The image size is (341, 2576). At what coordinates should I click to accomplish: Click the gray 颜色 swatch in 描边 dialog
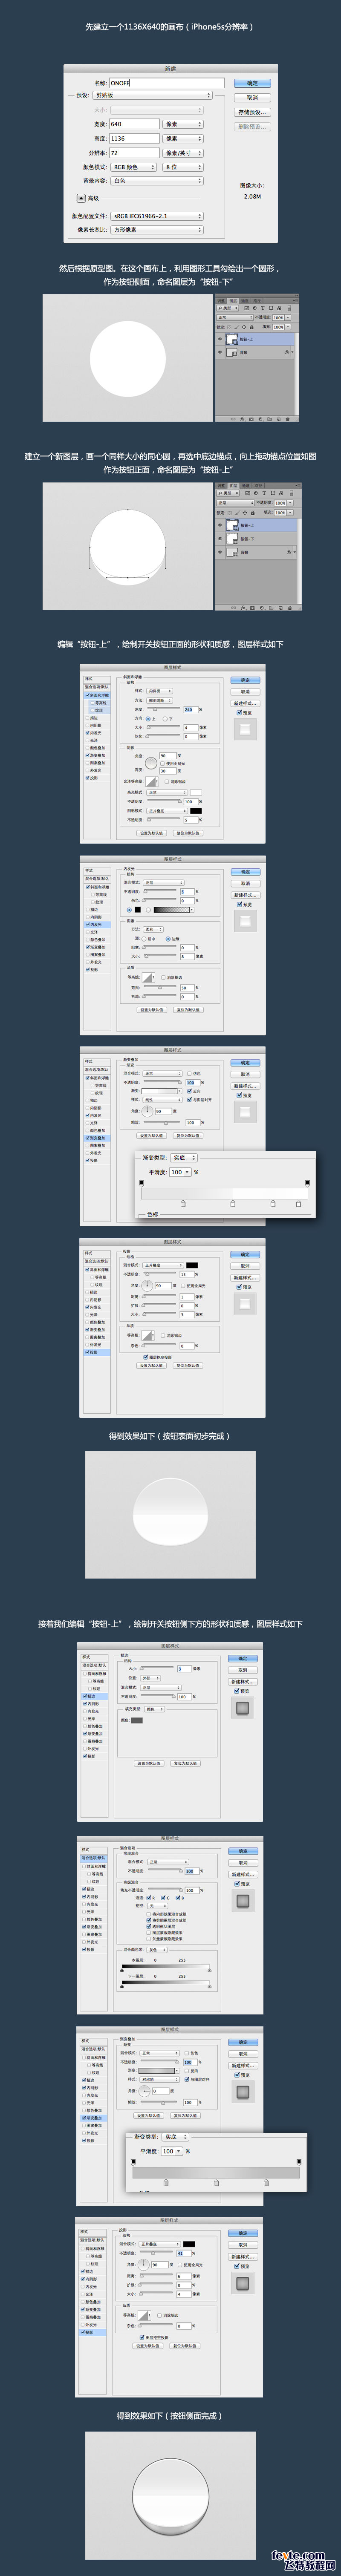[137, 1720]
